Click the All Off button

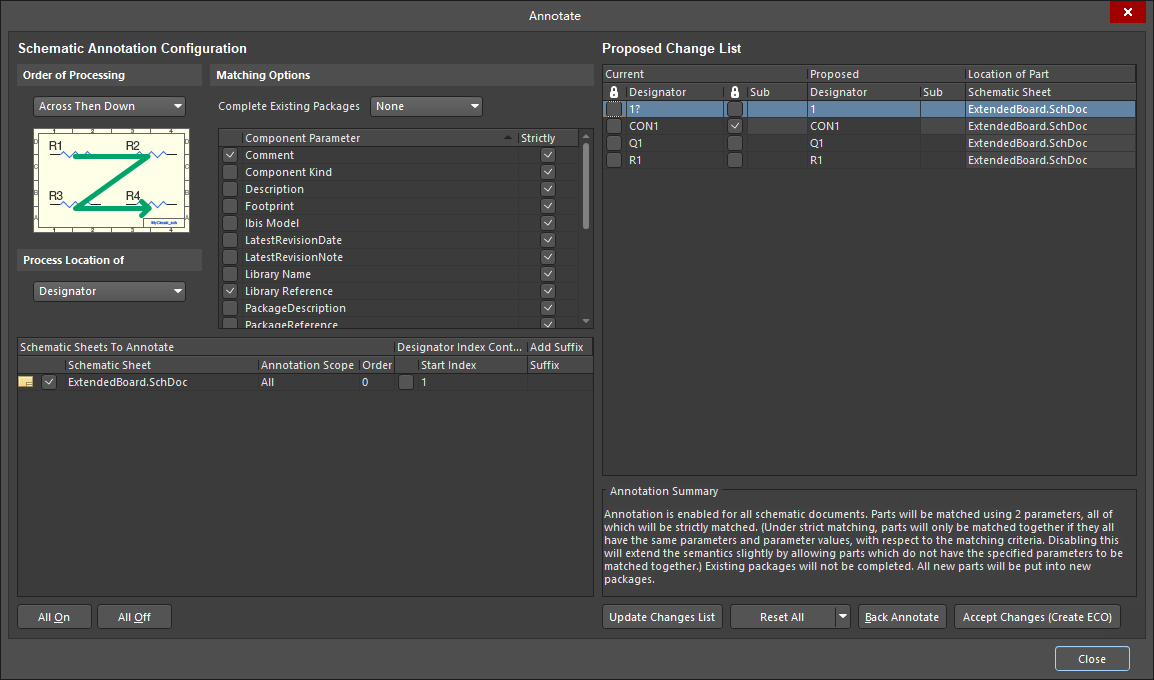[134, 617]
